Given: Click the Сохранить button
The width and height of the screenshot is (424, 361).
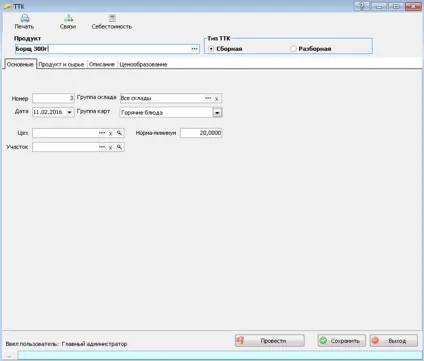Looking at the screenshot, I should click(x=341, y=341).
